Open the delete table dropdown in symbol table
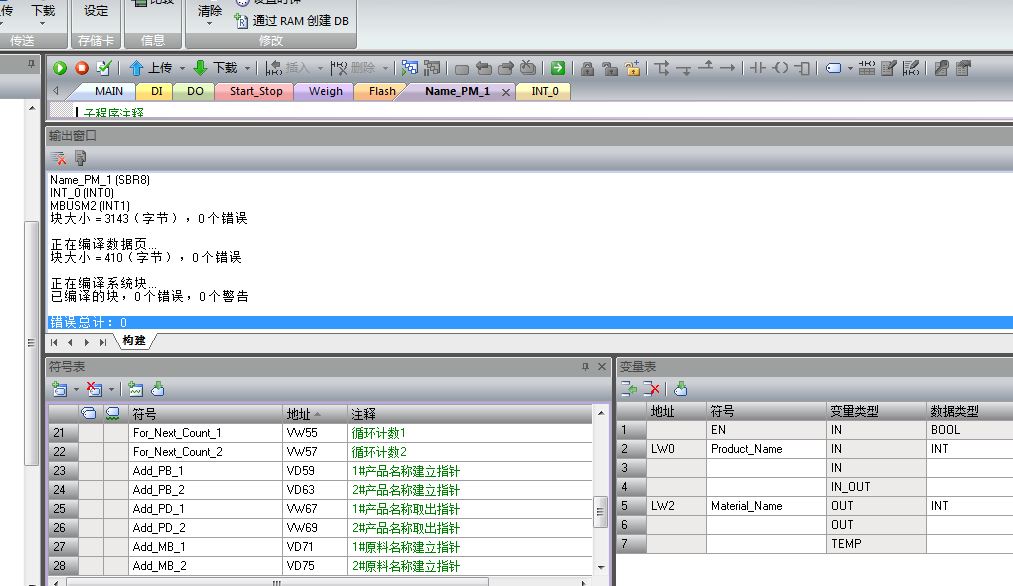The width and height of the screenshot is (1013, 586). tap(111, 390)
